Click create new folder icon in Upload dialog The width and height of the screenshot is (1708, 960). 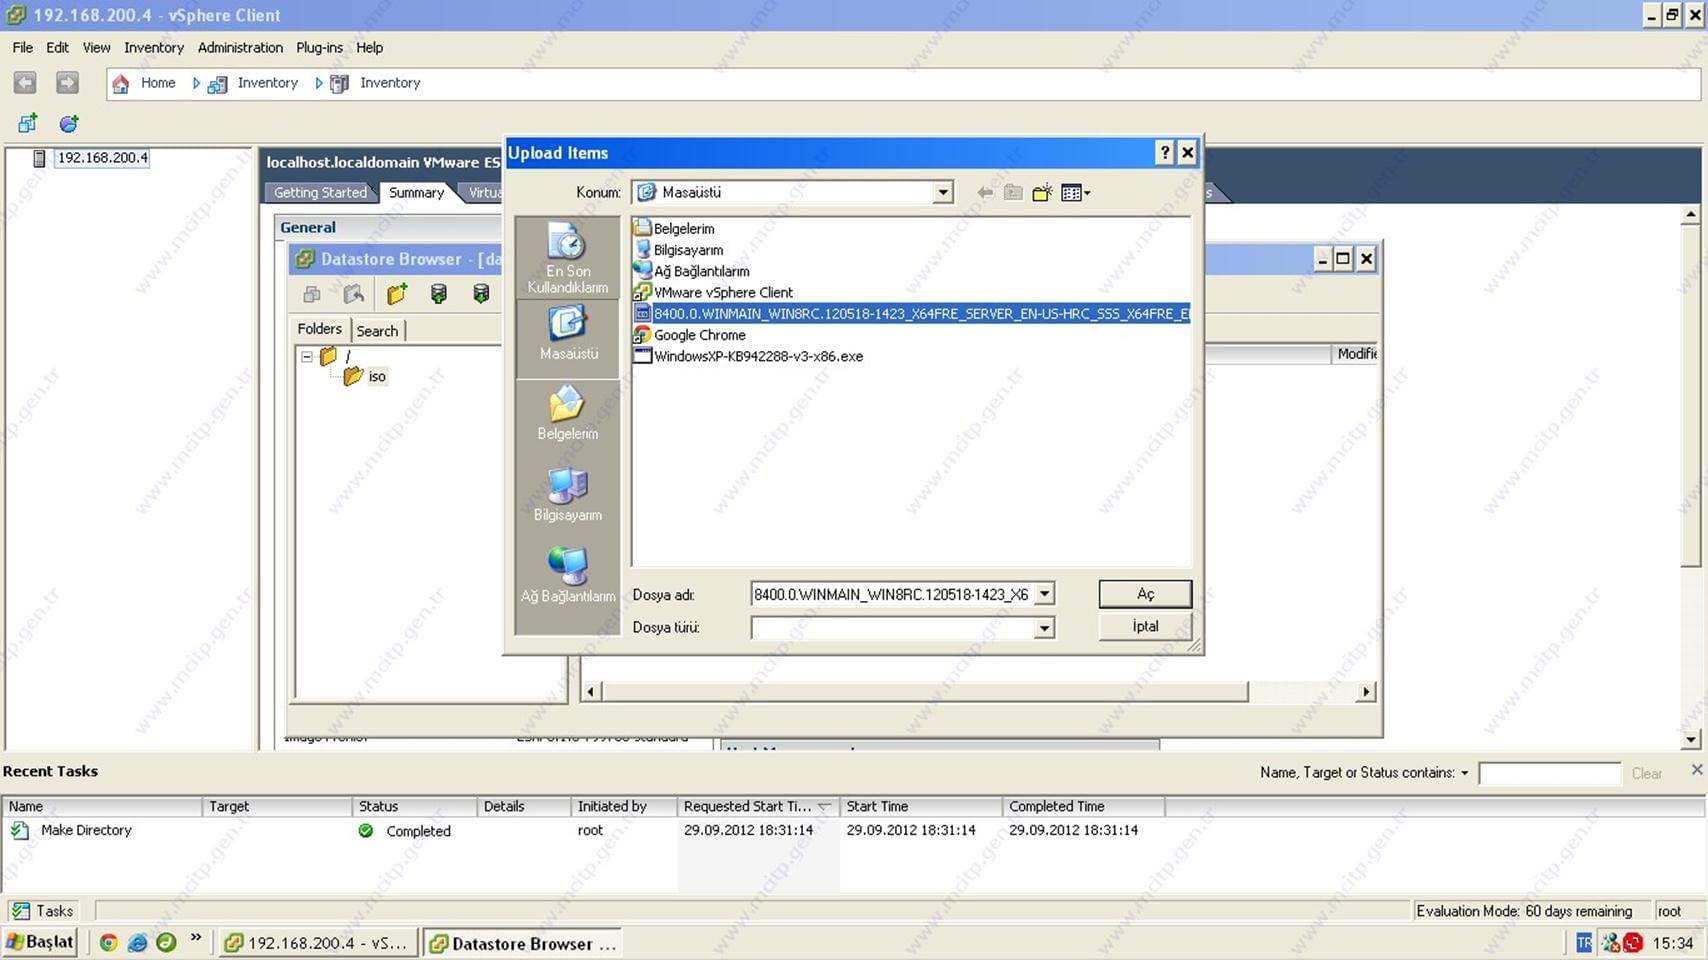point(1042,193)
